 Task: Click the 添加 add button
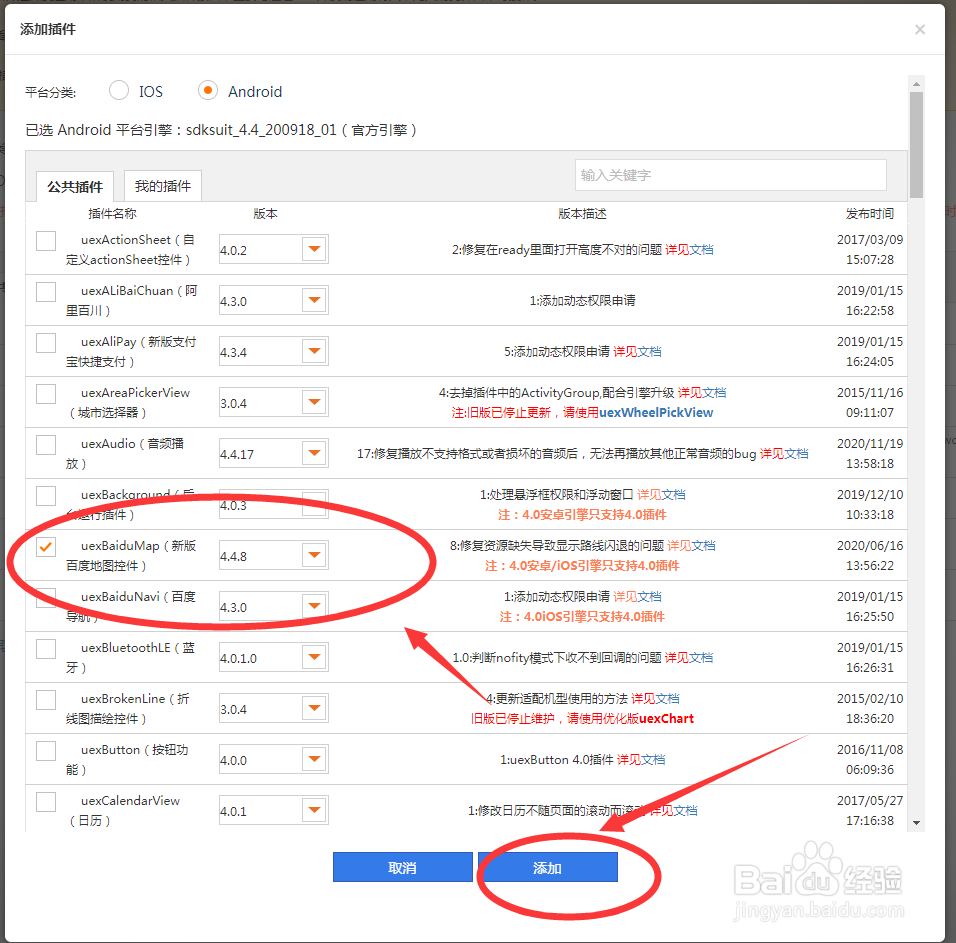click(x=548, y=867)
